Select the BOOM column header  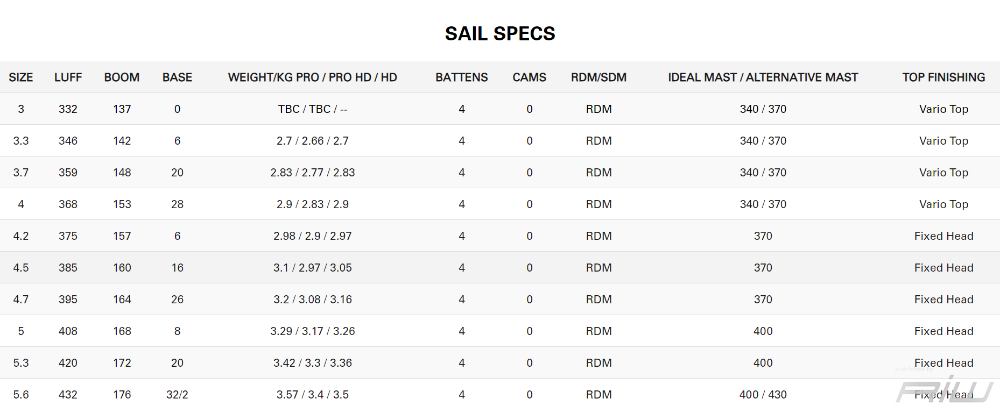(122, 77)
